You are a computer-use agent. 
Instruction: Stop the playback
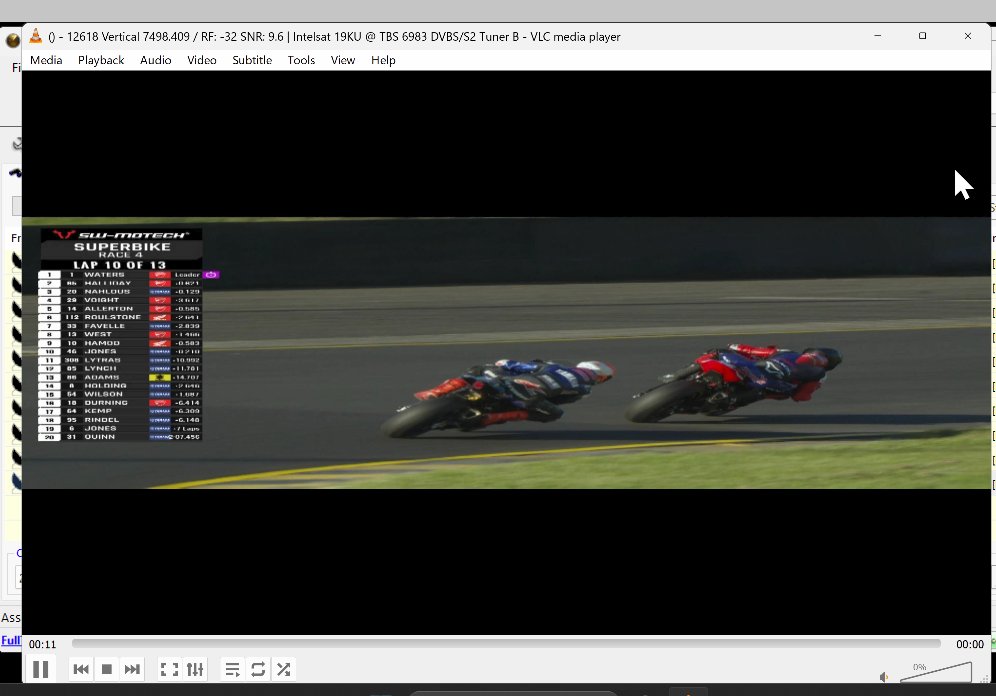coord(107,669)
